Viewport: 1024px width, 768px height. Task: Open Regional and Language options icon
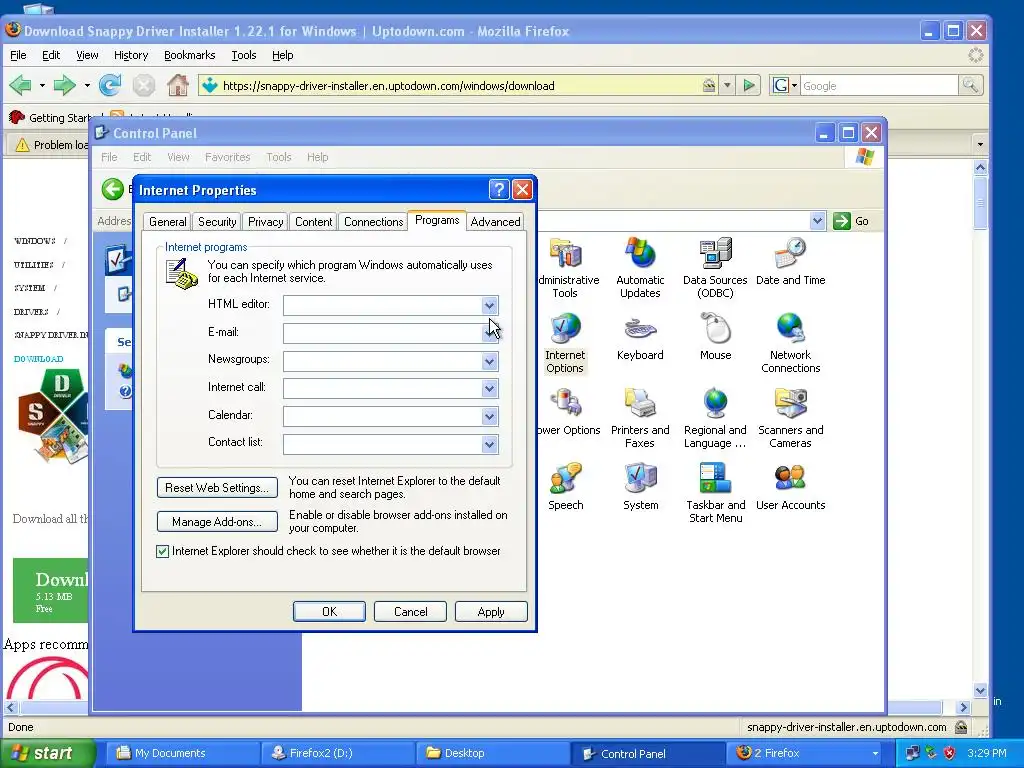click(x=715, y=418)
